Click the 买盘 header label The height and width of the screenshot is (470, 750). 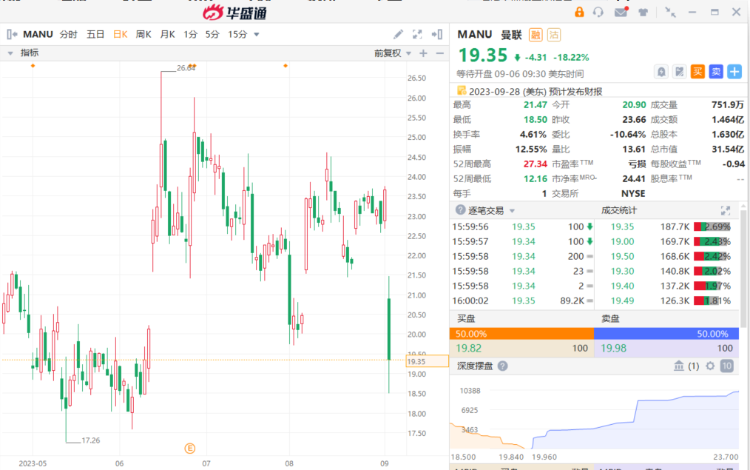point(466,318)
